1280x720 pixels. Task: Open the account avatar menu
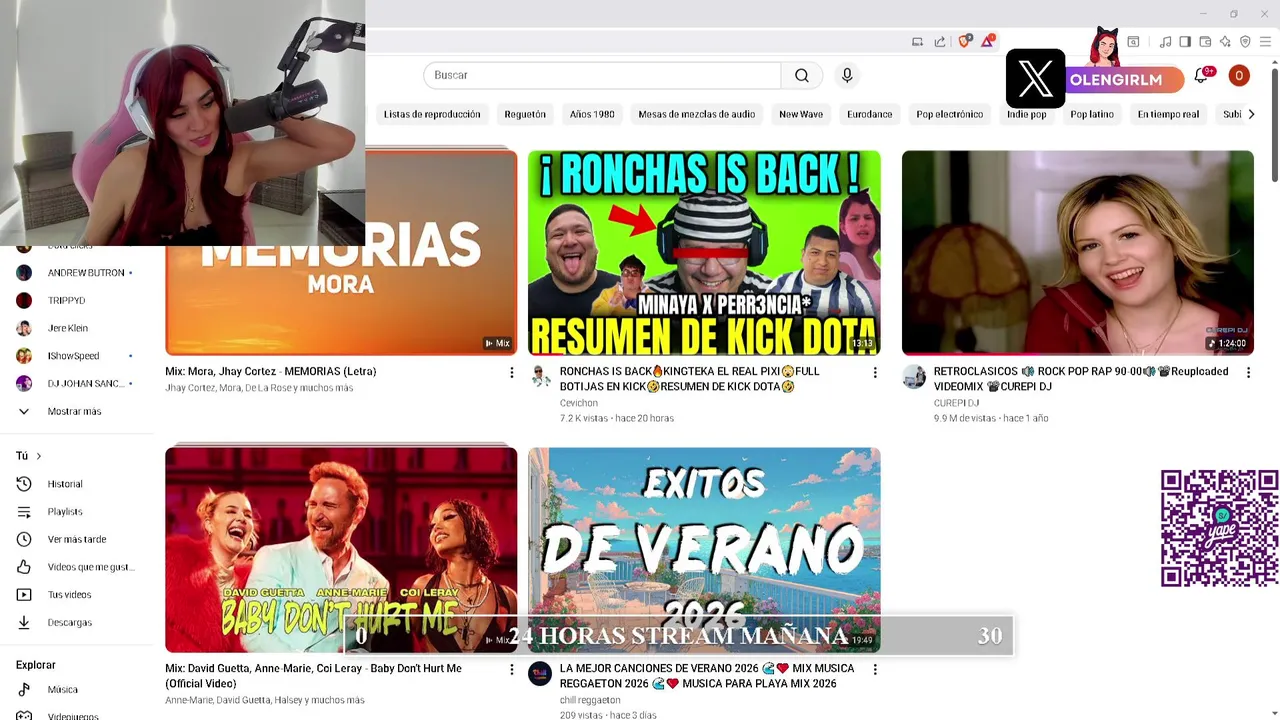(x=1239, y=75)
